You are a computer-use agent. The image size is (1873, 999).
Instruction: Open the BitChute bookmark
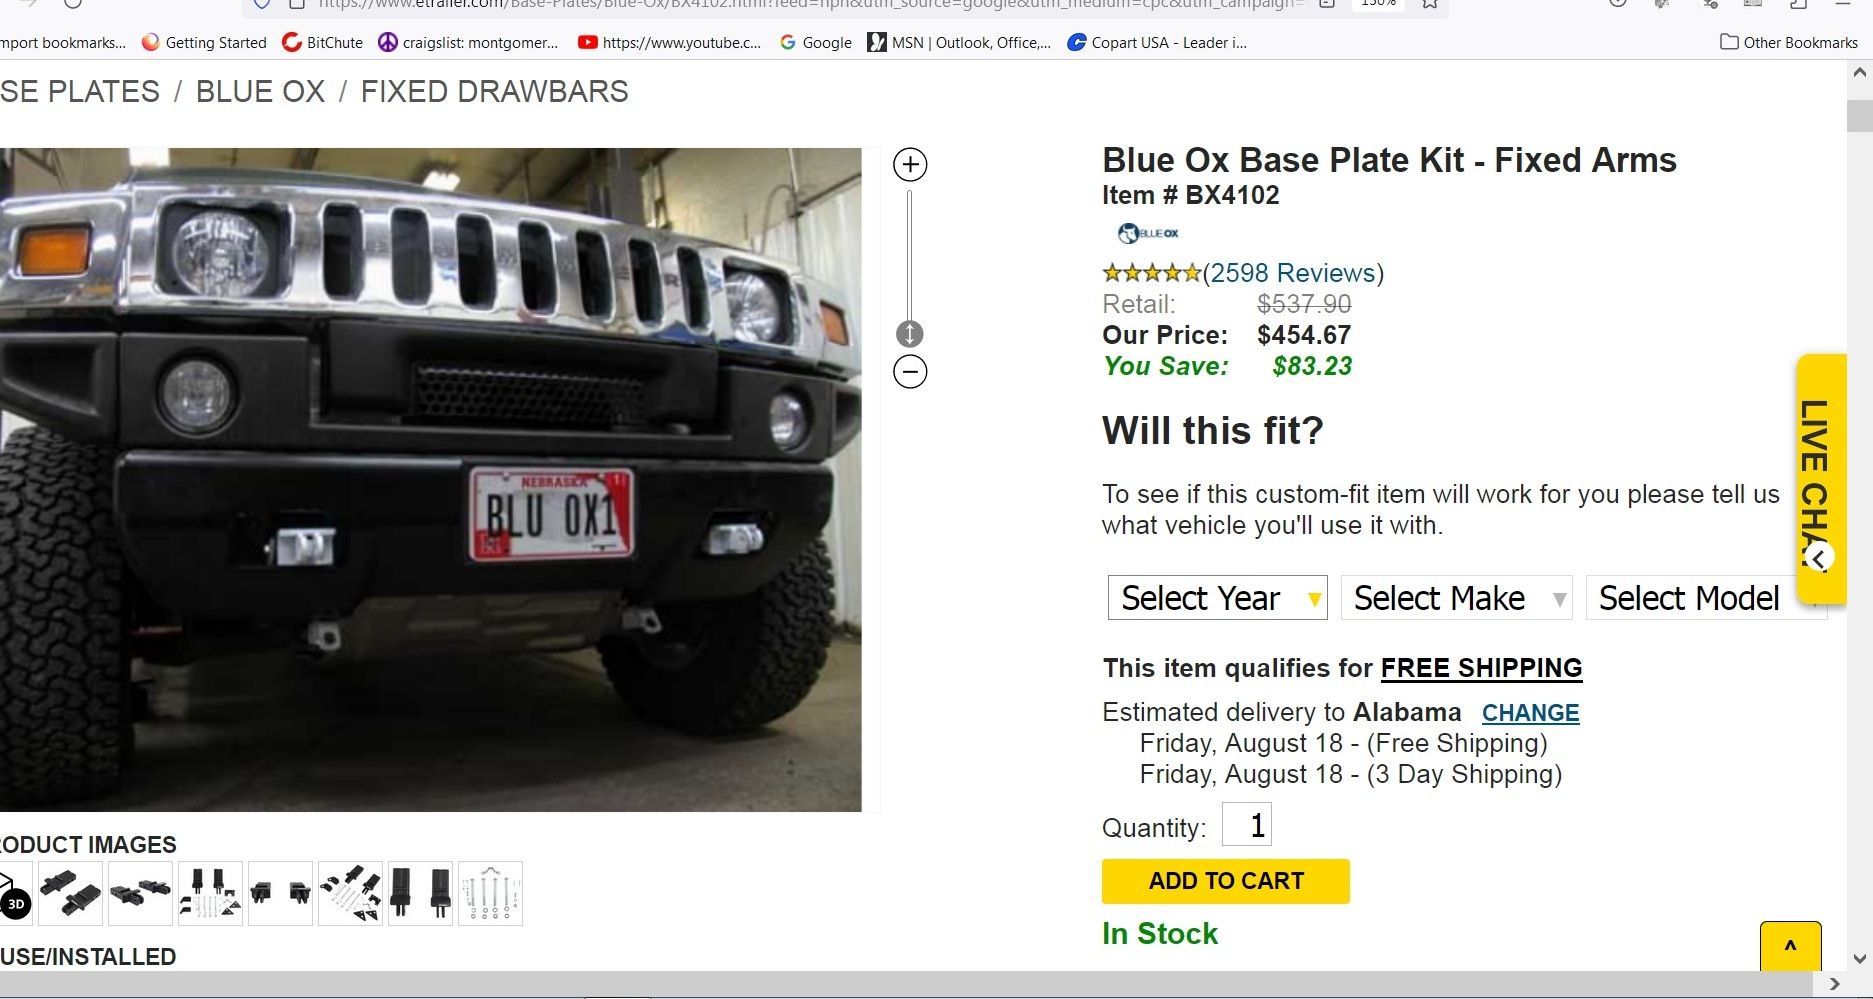(x=322, y=42)
